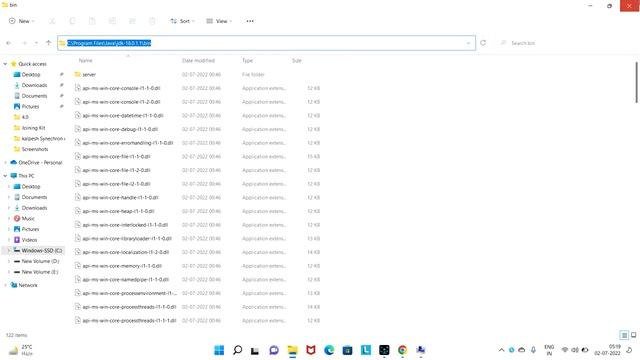Click the Copy icon in toolbar
The image size is (640, 360).
coord(72,21)
